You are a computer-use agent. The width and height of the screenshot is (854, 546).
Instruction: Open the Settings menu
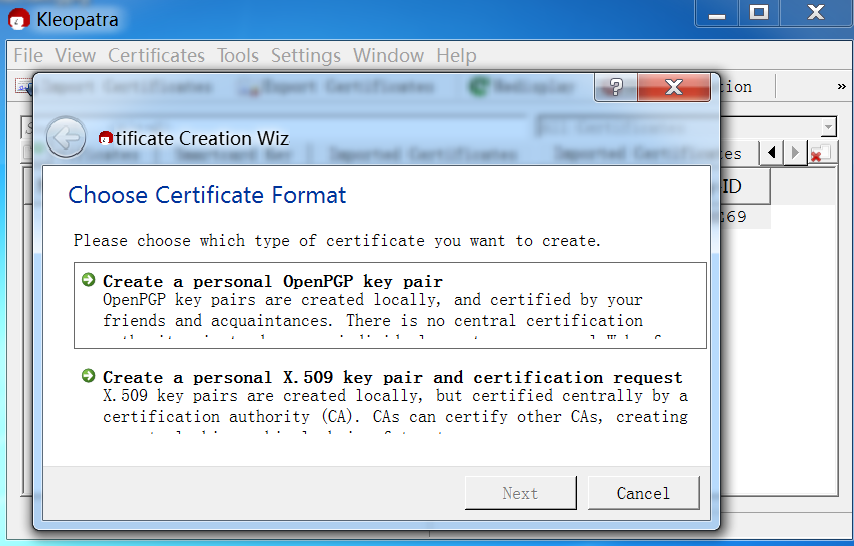306,56
